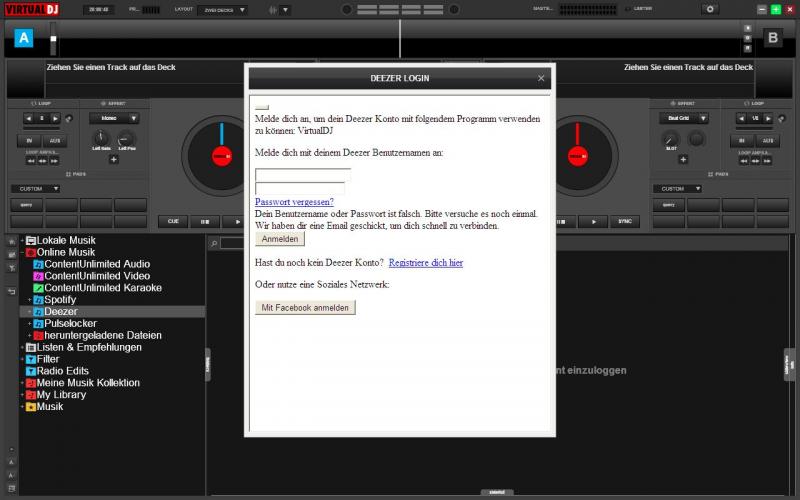
Task: Double the right deck loop length
Action: click(x=768, y=118)
